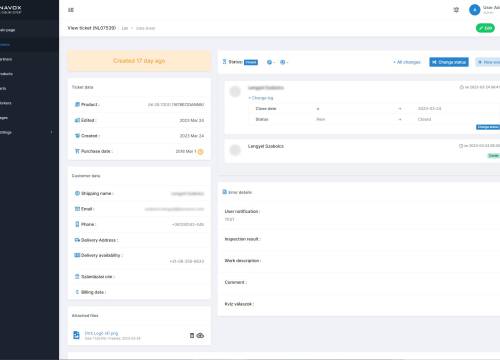500x360 pixels.
Task: Click the Email envelope icon
Action: [77, 209]
